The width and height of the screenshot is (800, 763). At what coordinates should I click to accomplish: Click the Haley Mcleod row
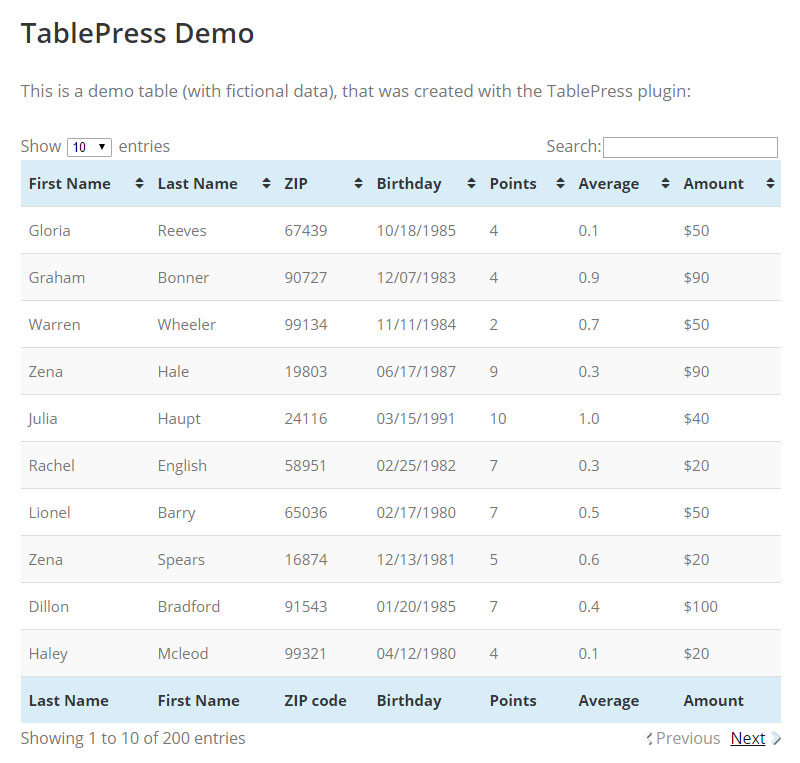click(401, 653)
